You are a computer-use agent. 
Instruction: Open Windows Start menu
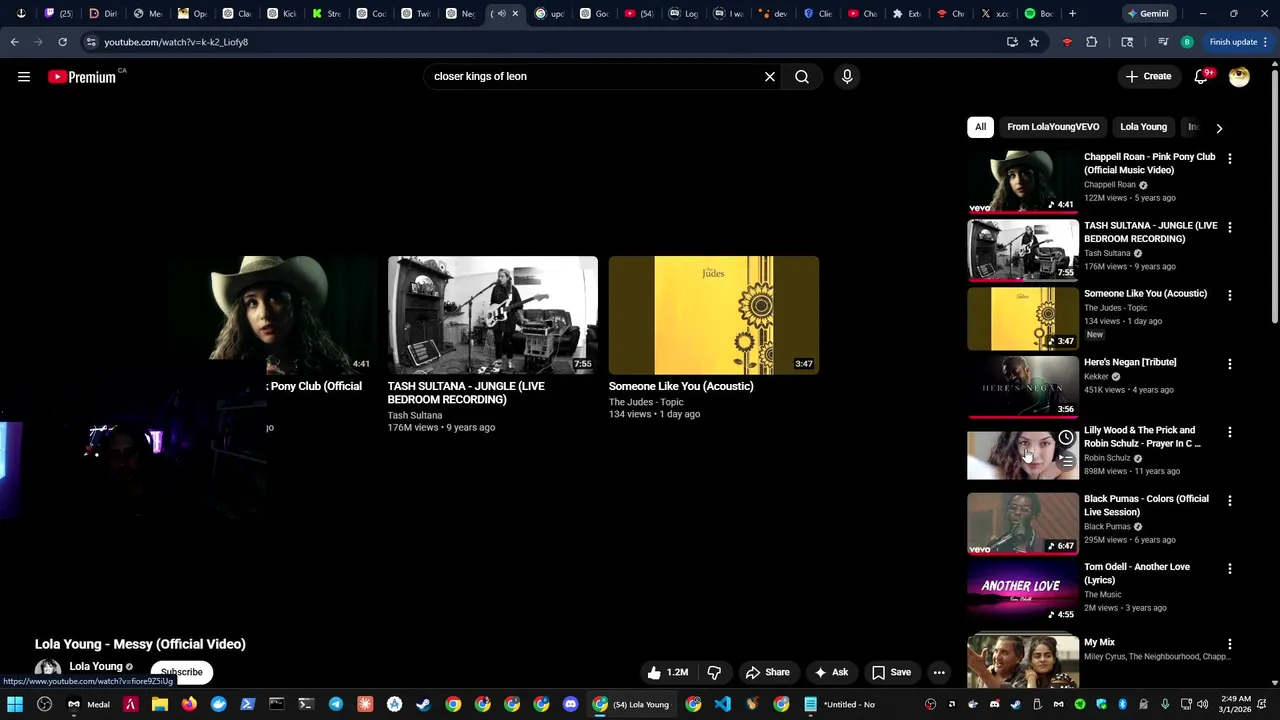(x=15, y=704)
